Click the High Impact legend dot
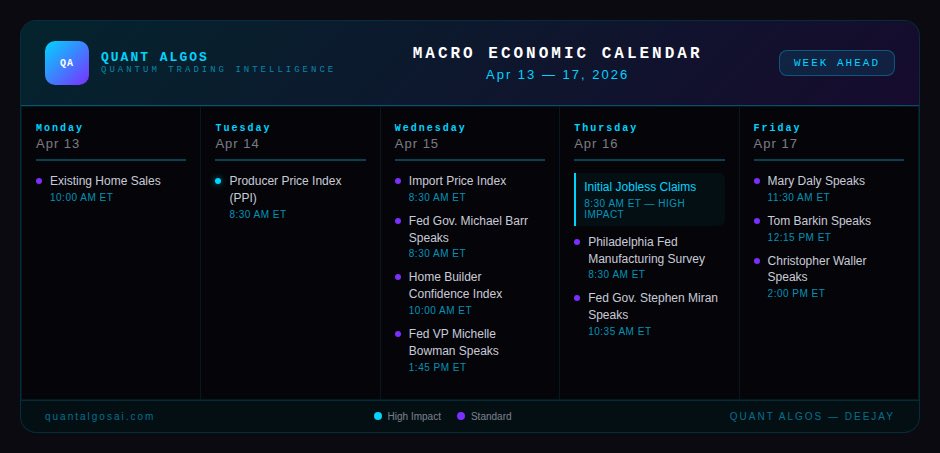The image size is (940, 453). pos(378,416)
